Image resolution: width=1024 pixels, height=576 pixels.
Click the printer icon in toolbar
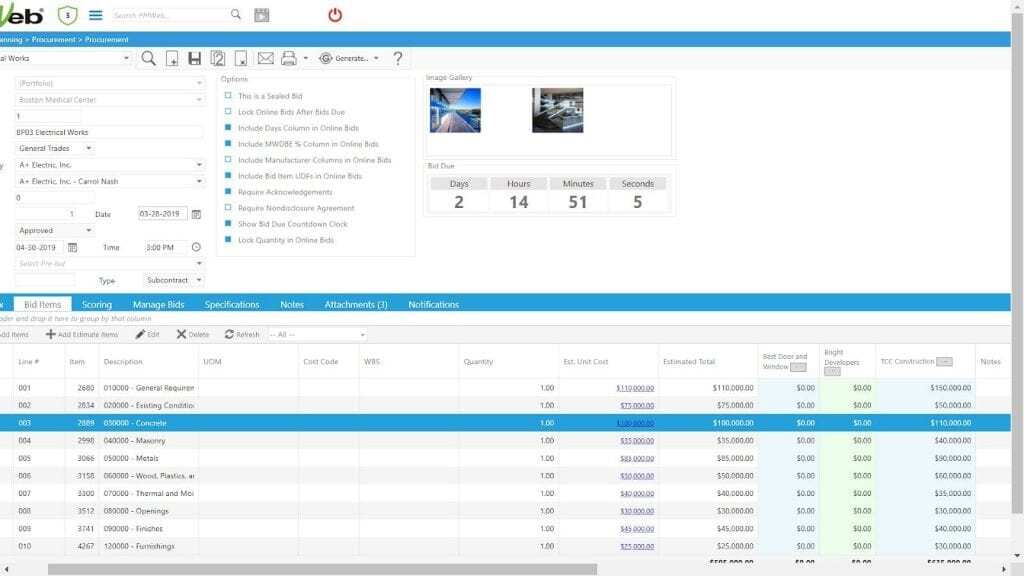(289, 58)
